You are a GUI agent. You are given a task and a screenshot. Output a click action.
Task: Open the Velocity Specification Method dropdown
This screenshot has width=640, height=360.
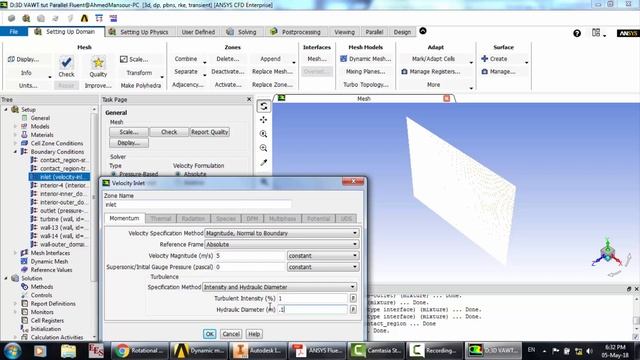pyautogui.click(x=282, y=233)
